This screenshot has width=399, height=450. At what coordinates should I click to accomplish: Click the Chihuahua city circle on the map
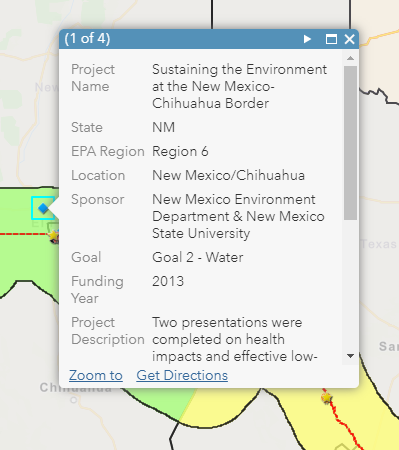pyautogui.click(x=74, y=400)
